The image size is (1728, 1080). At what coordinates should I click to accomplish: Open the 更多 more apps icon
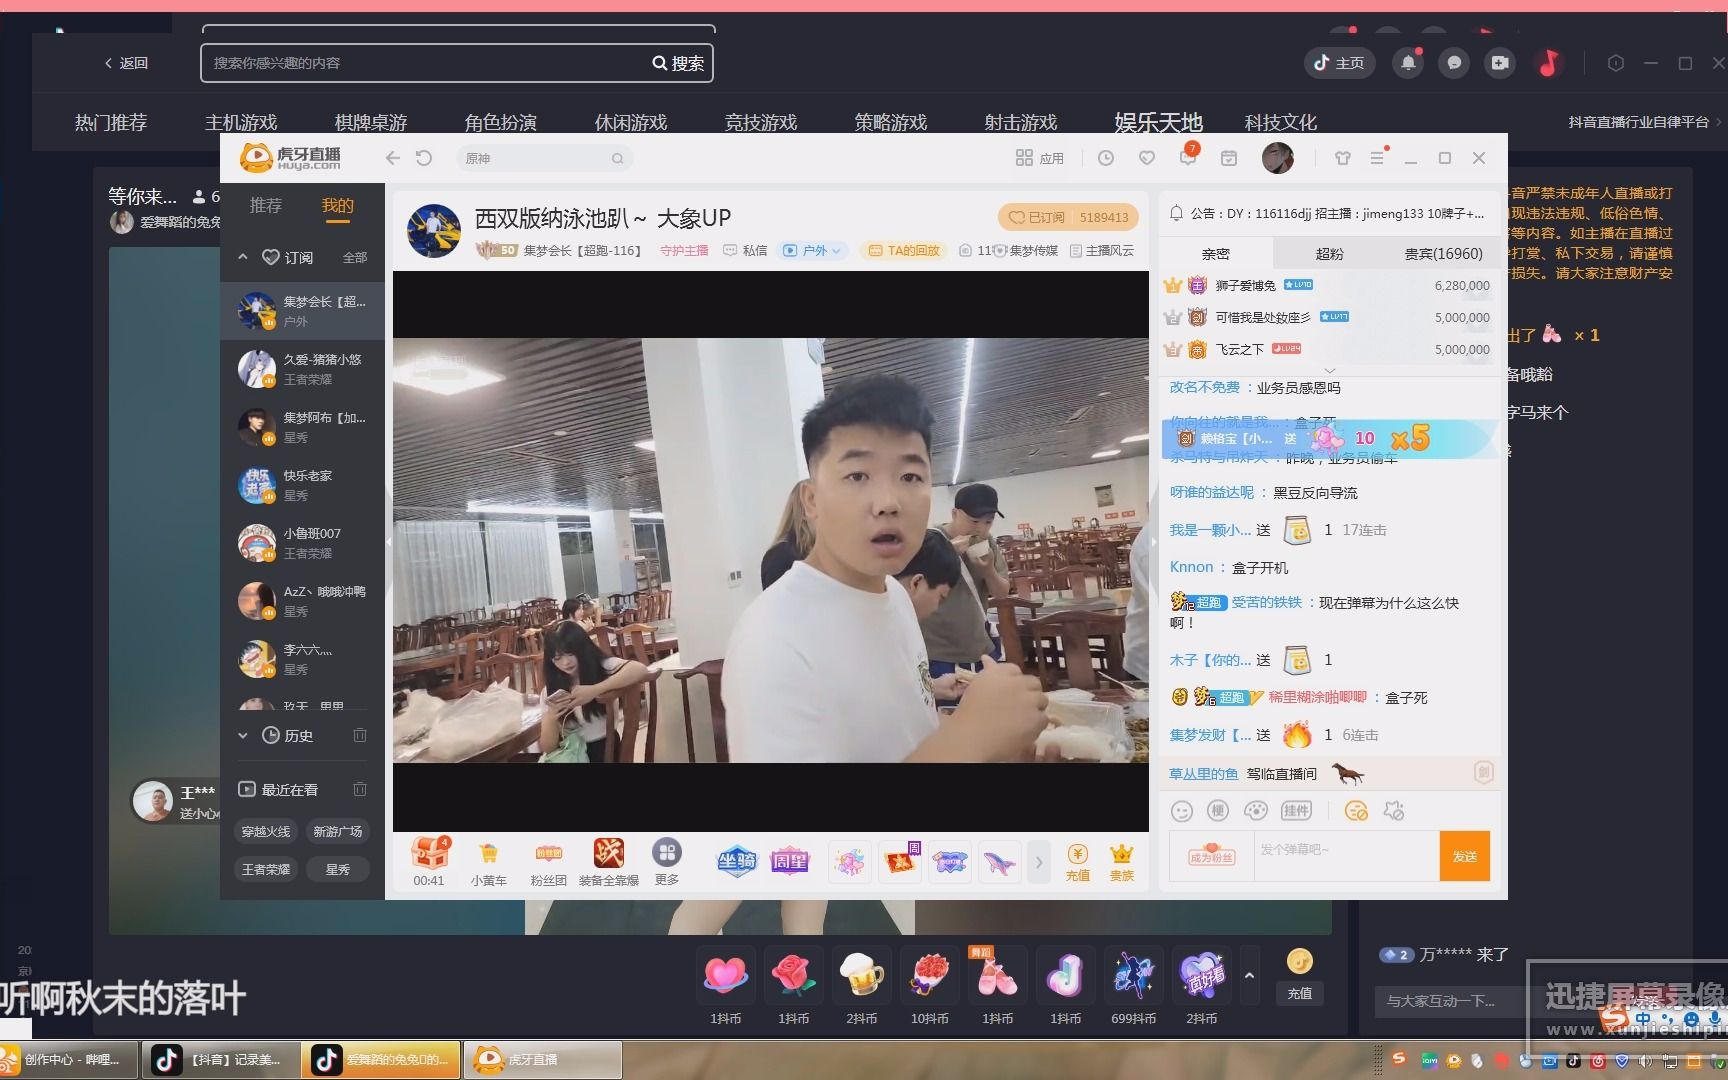pos(667,861)
